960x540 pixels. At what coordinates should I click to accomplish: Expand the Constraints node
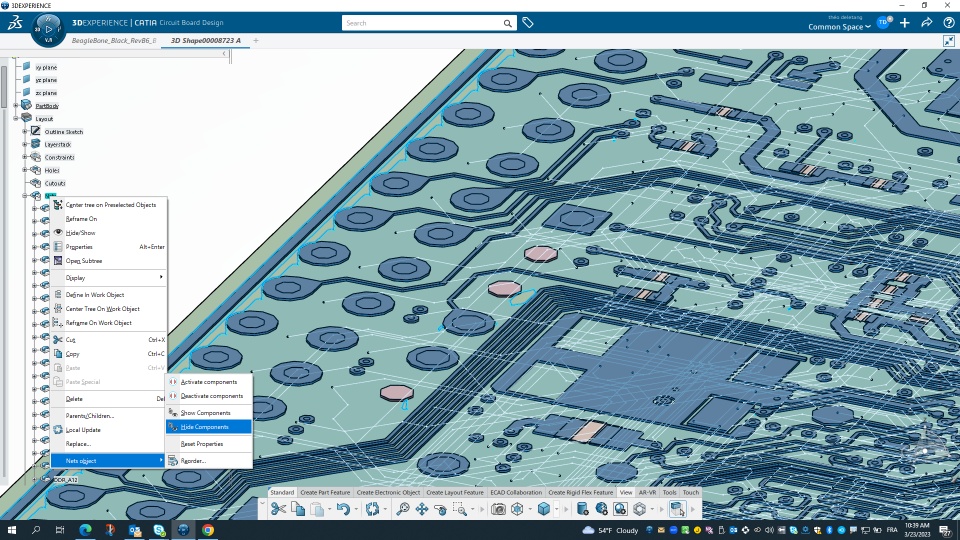pyautogui.click(x=25, y=157)
